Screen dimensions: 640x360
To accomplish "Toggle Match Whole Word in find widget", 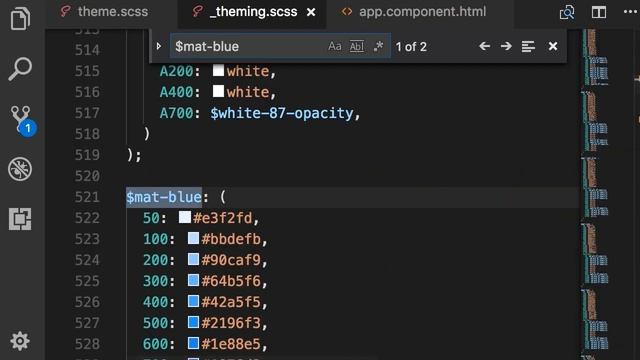I will pyautogui.click(x=357, y=46).
